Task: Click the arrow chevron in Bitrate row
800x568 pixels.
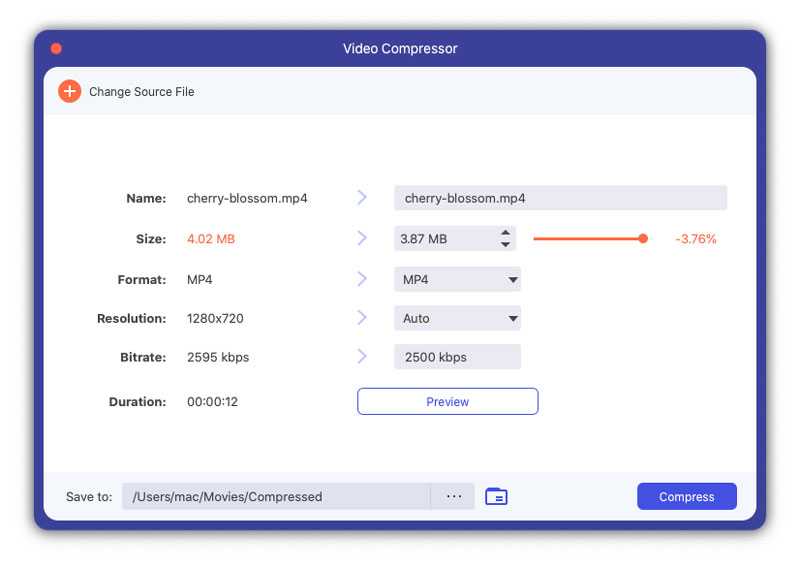Action: 362,356
